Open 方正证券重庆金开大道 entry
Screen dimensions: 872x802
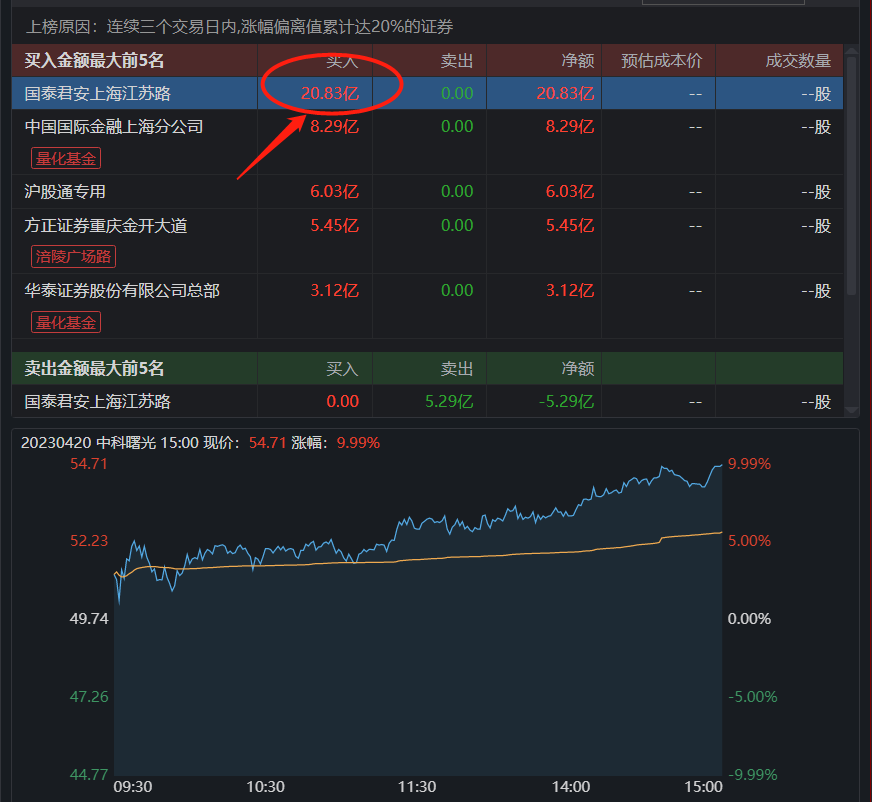[x=106, y=226]
